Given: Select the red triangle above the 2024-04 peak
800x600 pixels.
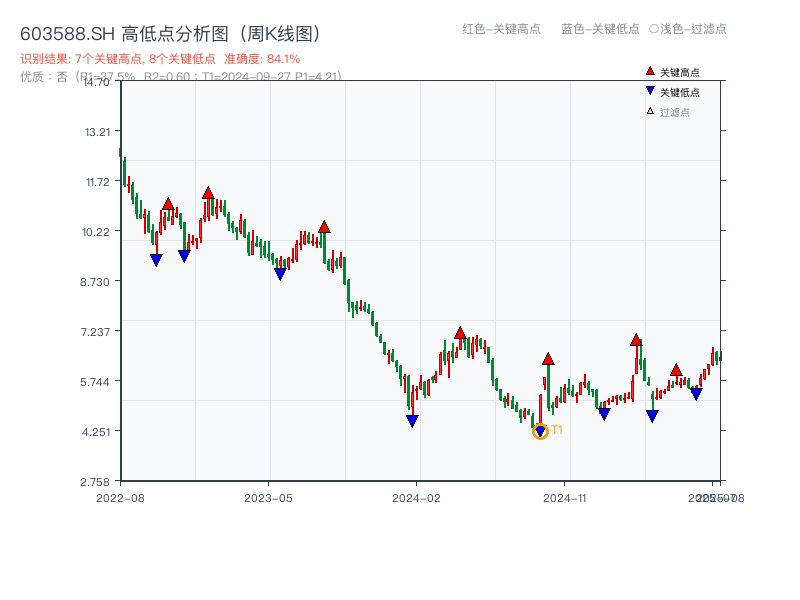Looking at the screenshot, I should tap(458, 330).
